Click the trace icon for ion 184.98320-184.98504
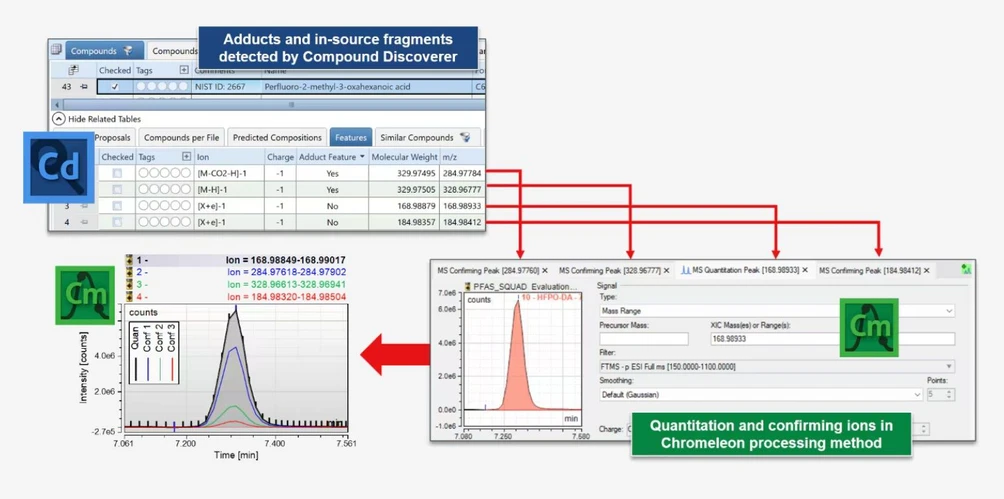Viewport: 1004px width, 499px height. point(129,296)
